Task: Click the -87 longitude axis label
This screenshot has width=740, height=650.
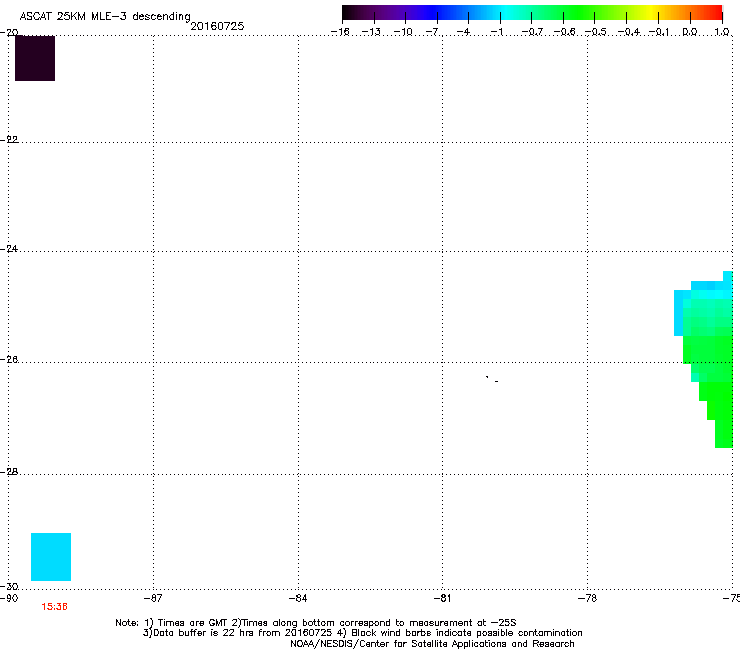Action: click(153, 599)
